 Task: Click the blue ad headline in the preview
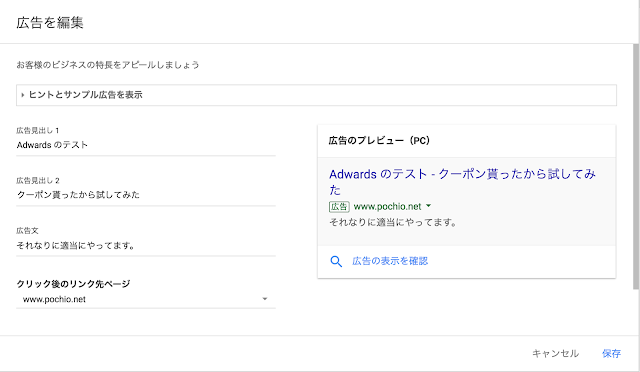(x=462, y=182)
